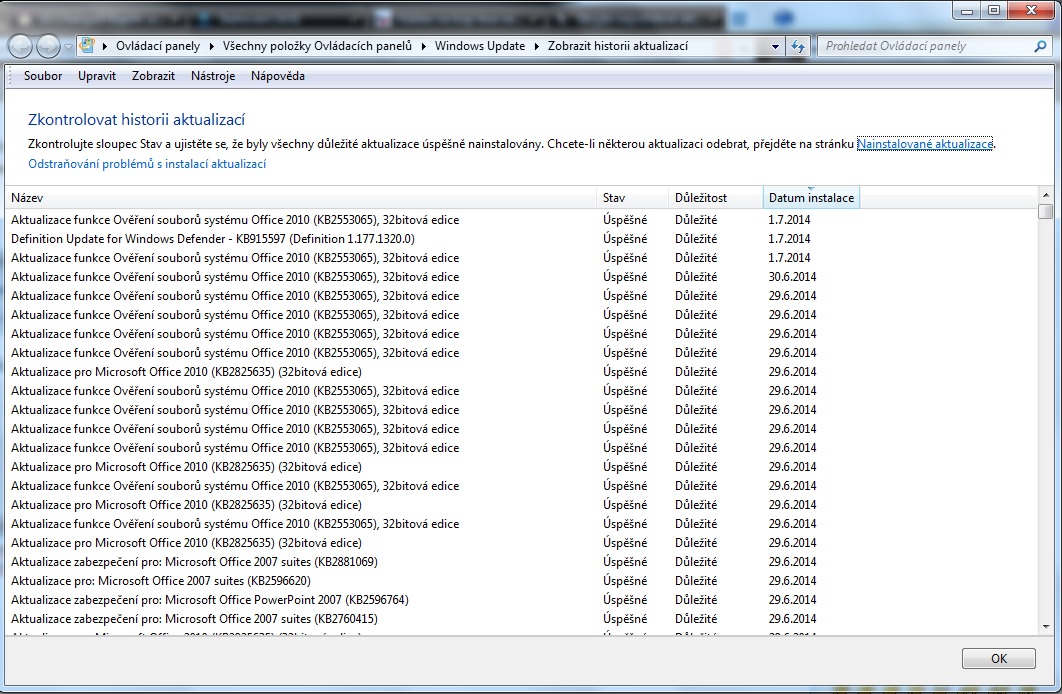The image size is (1062, 694).
Task: Sort by Datum instalace column header
Action: (811, 198)
